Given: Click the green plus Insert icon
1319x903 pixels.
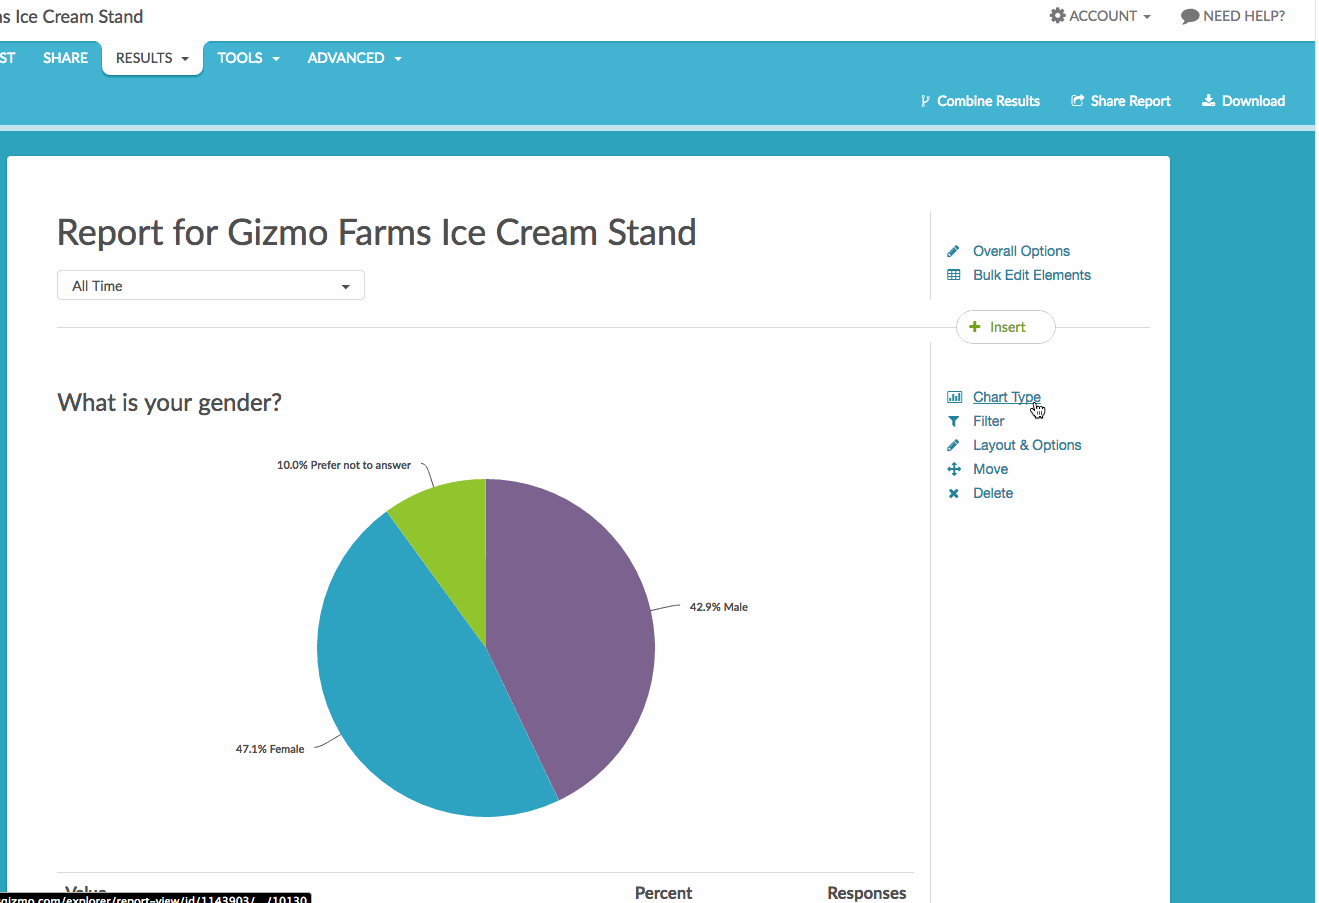Looking at the screenshot, I should (975, 327).
